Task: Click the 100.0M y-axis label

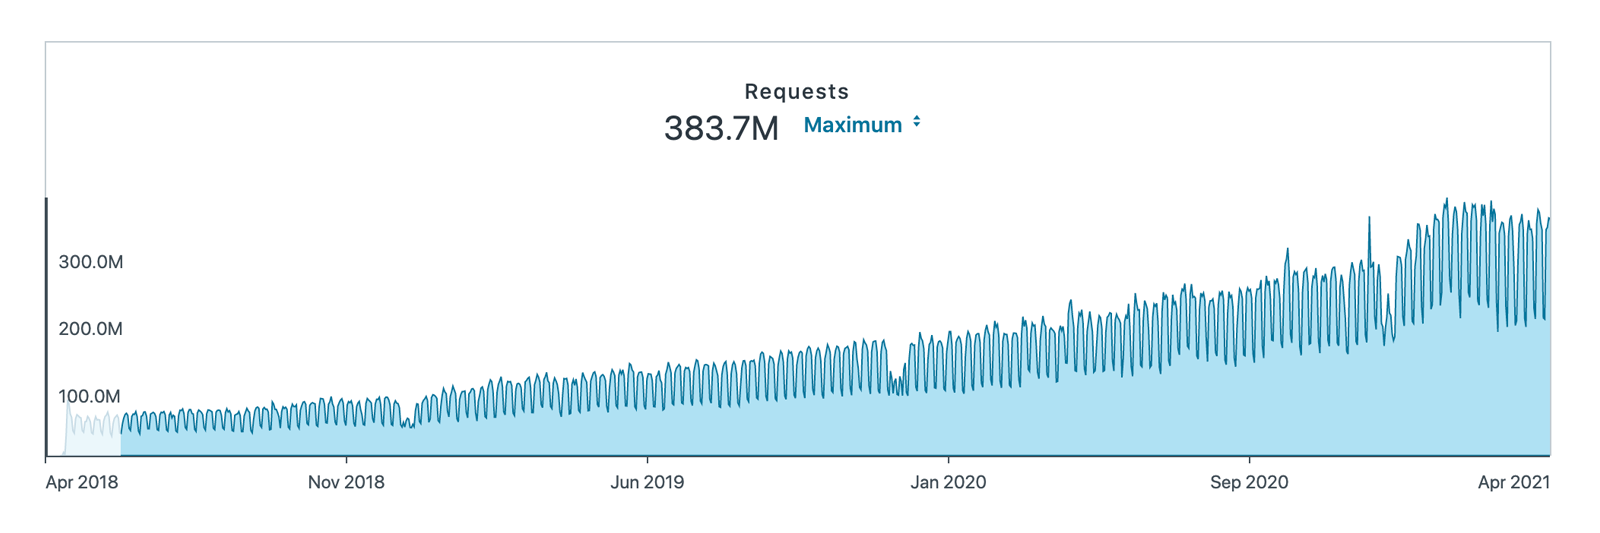Action: (90, 396)
